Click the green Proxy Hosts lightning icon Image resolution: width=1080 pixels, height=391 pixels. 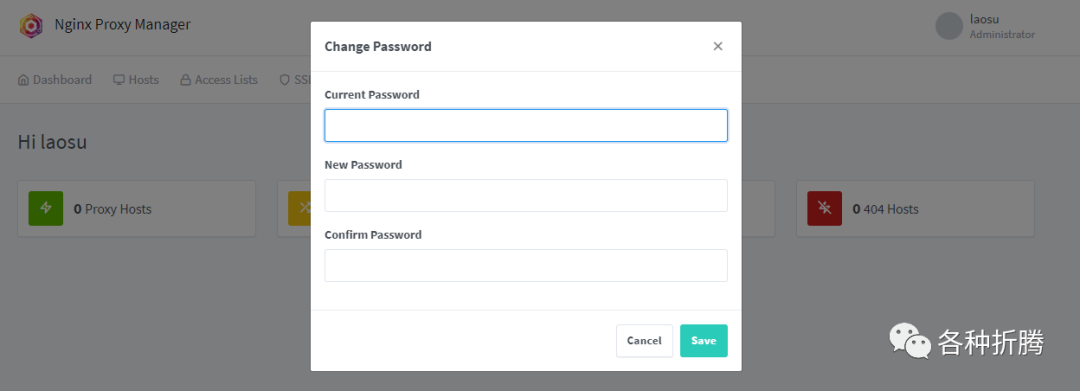coord(46,209)
